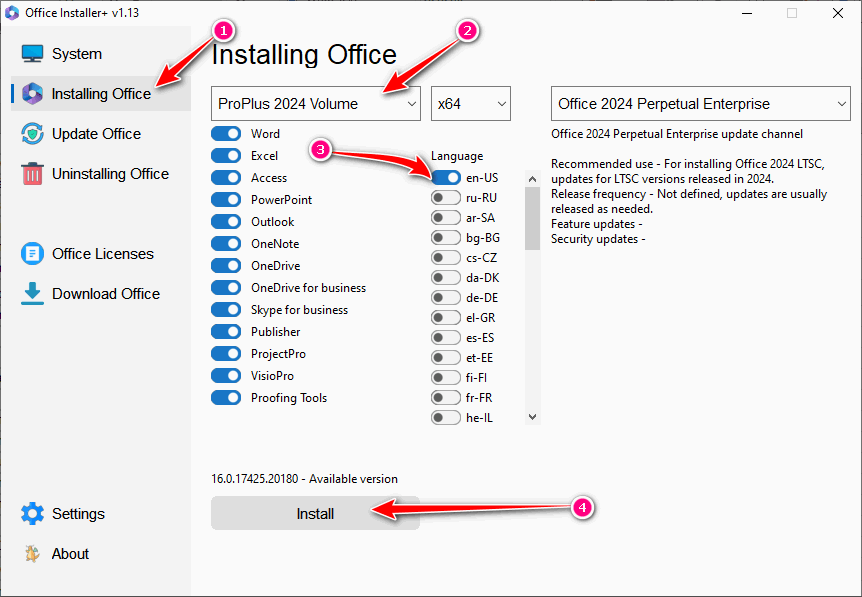The image size is (862, 597).
Task: Close the Office Installer+ window
Action: 838,13
